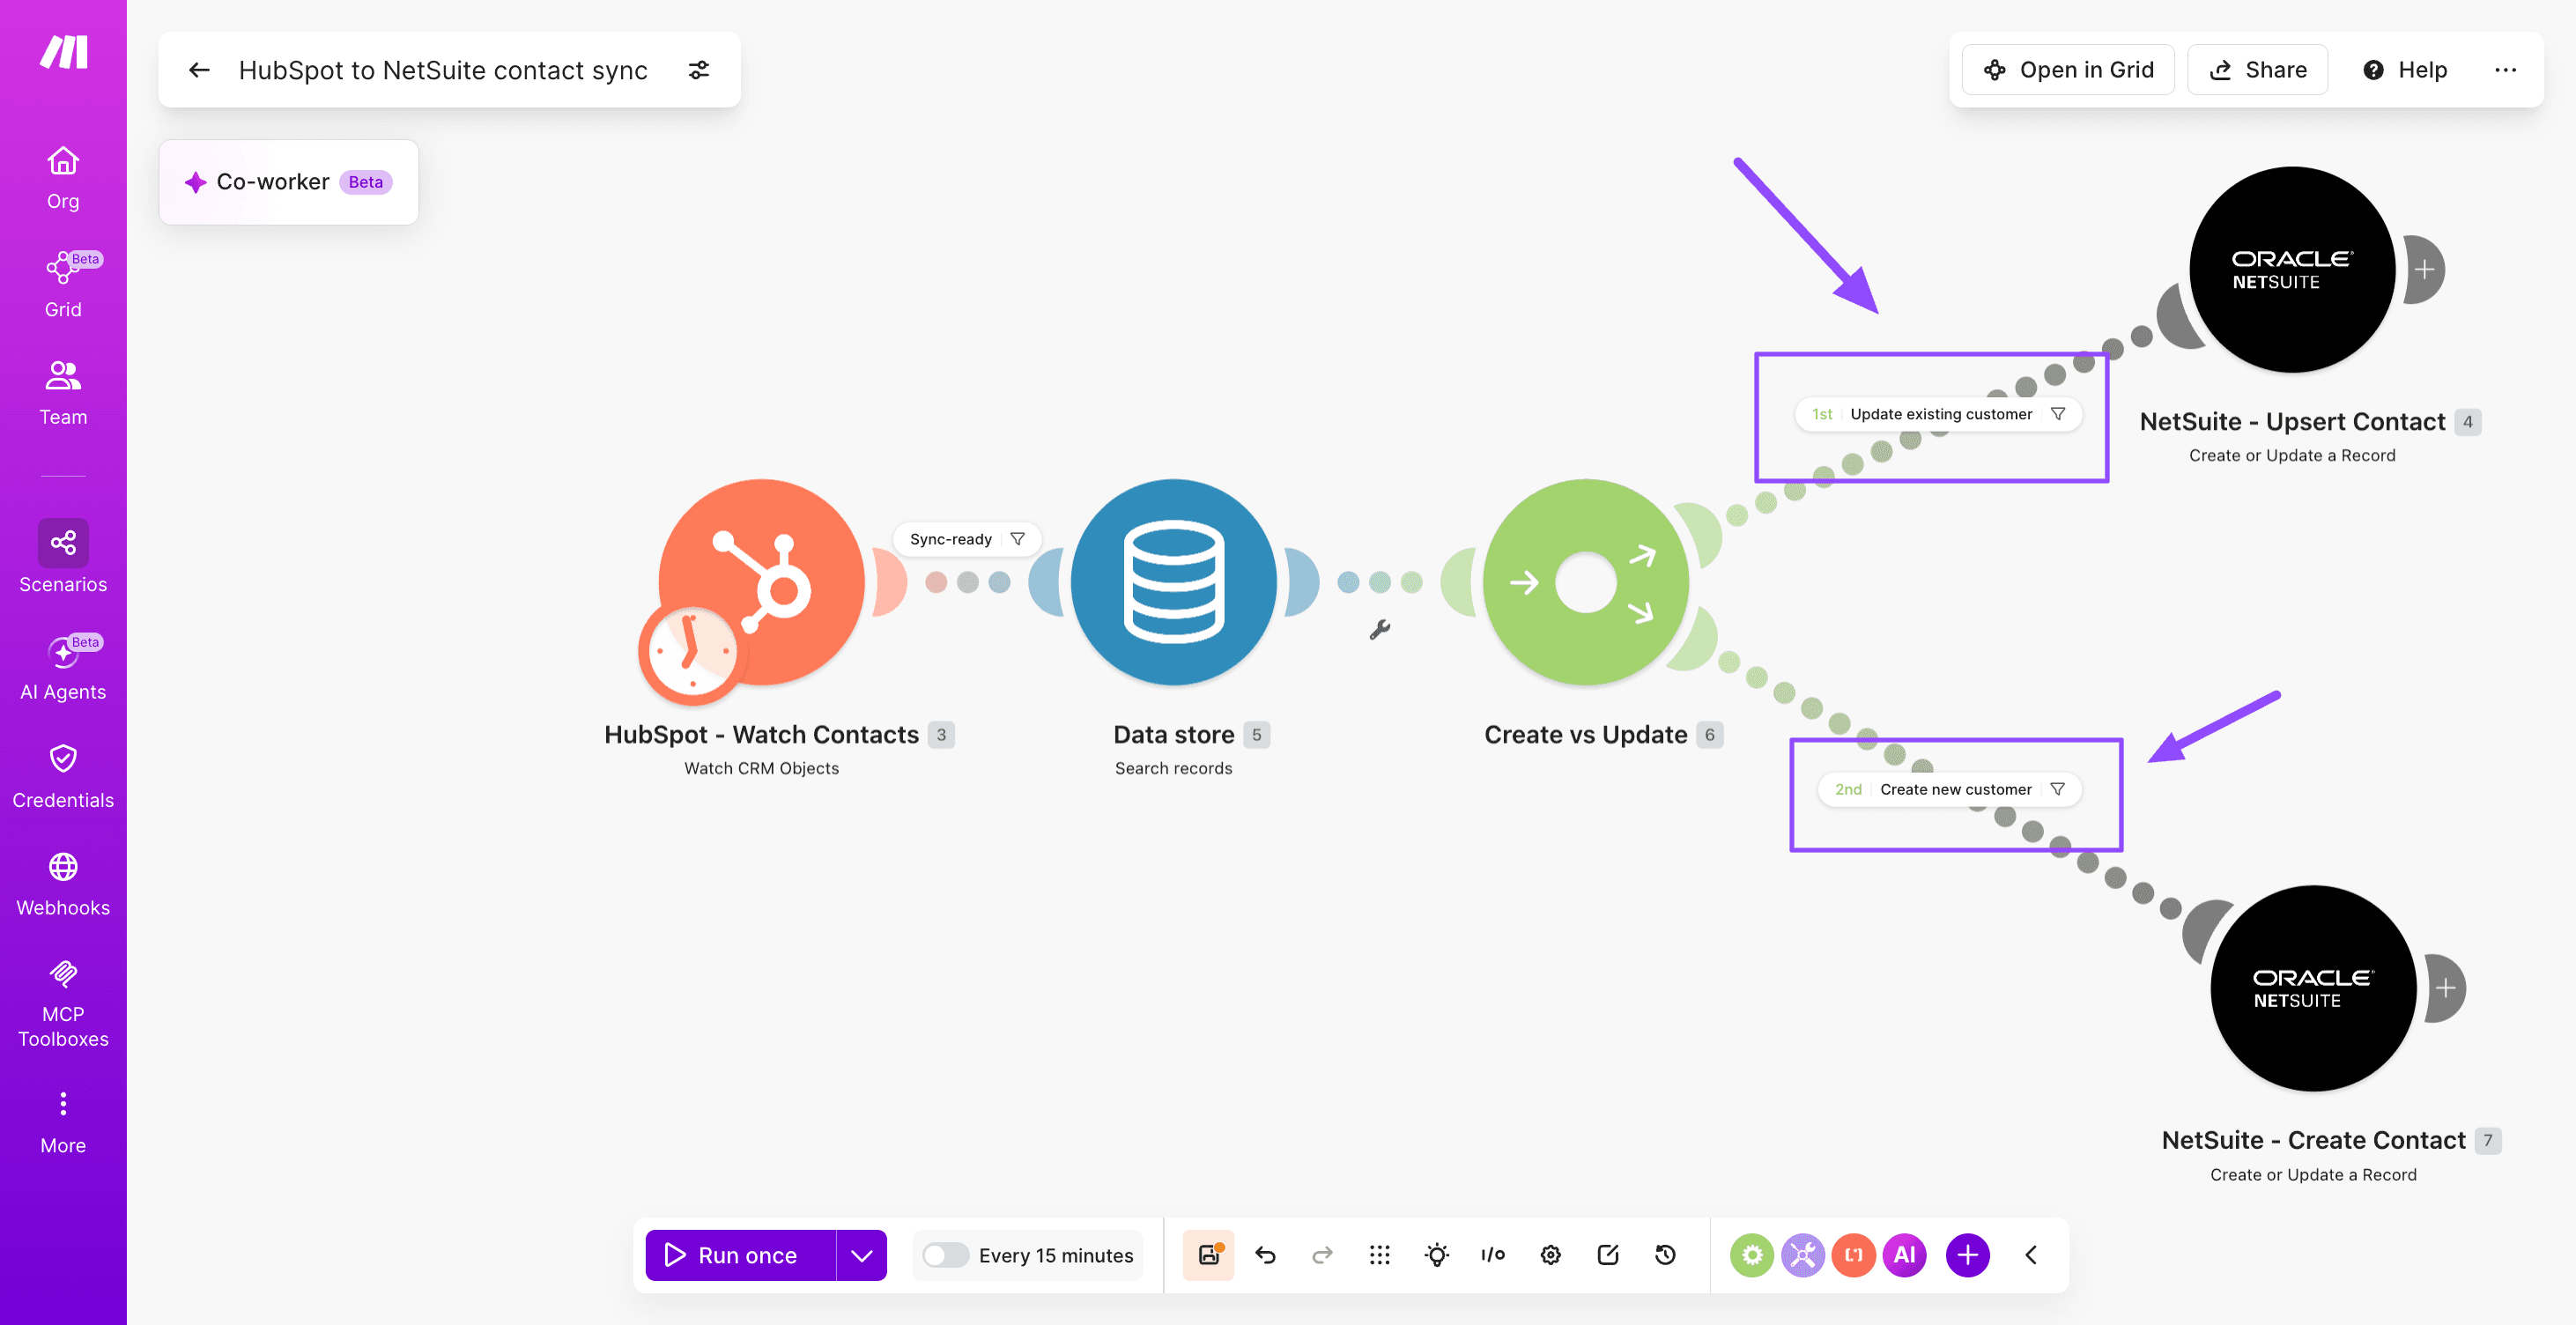Redo the last change
The height and width of the screenshot is (1325, 2576).
pyautogui.click(x=1323, y=1255)
